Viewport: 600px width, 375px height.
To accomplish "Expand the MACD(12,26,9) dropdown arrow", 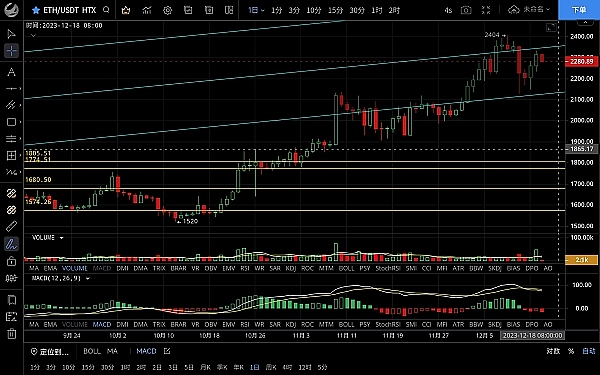I will 88,279.
